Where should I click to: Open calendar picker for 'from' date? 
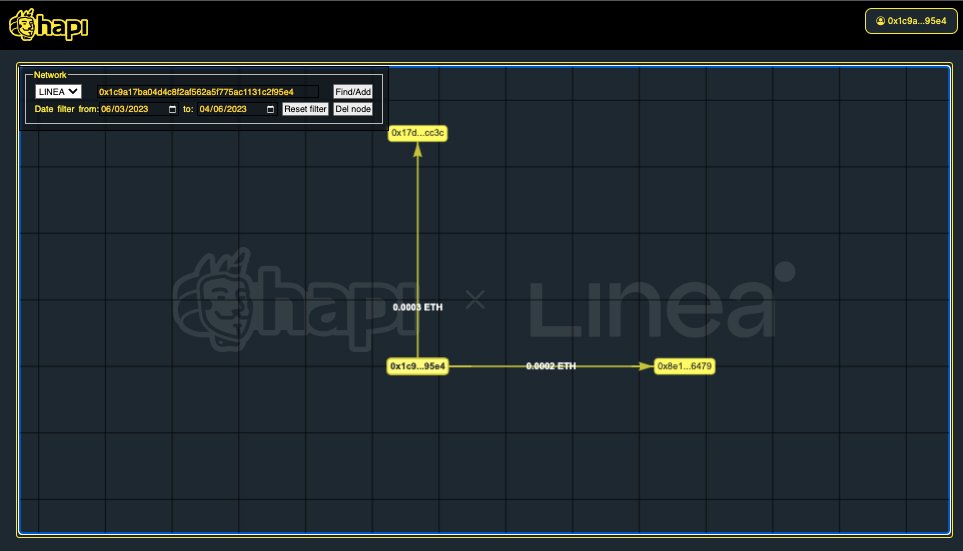(173, 109)
